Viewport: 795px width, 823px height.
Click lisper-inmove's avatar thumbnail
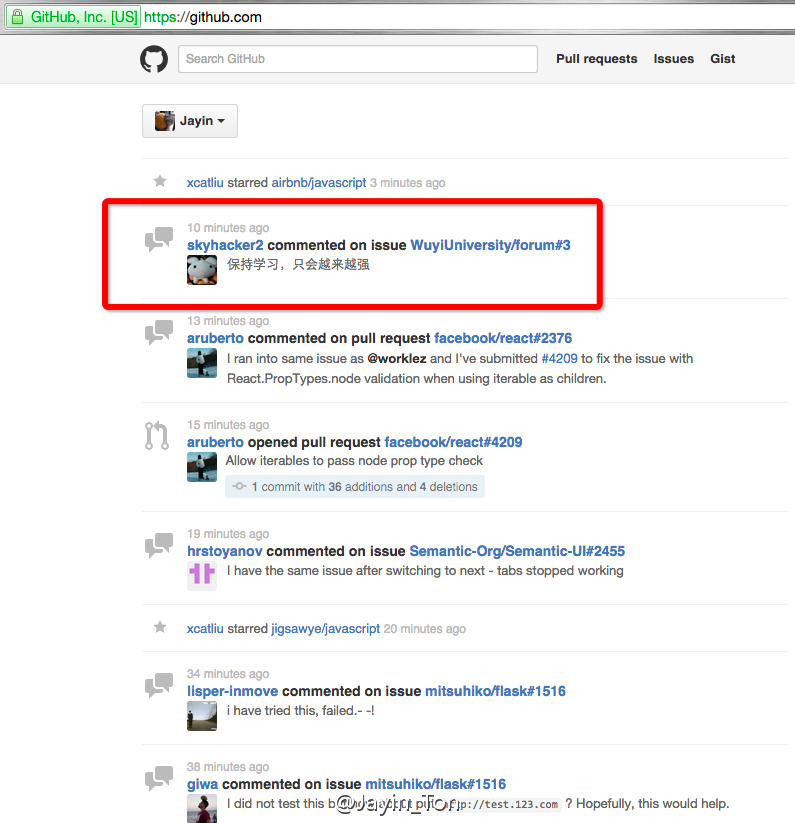click(x=202, y=716)
